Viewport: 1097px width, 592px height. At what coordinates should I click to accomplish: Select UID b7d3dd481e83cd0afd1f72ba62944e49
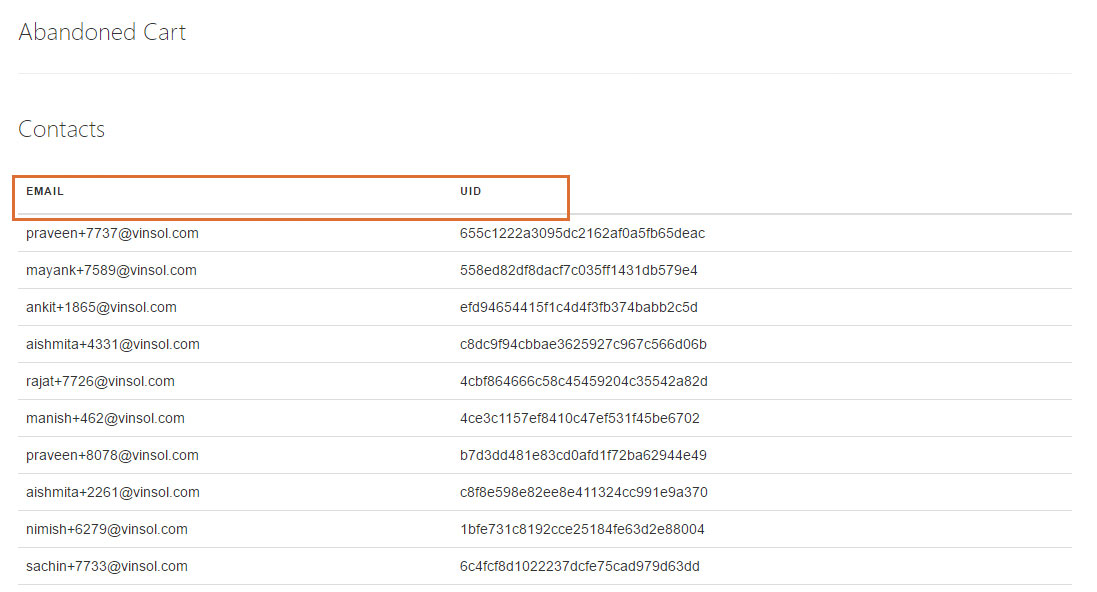(x=583, y=456)
